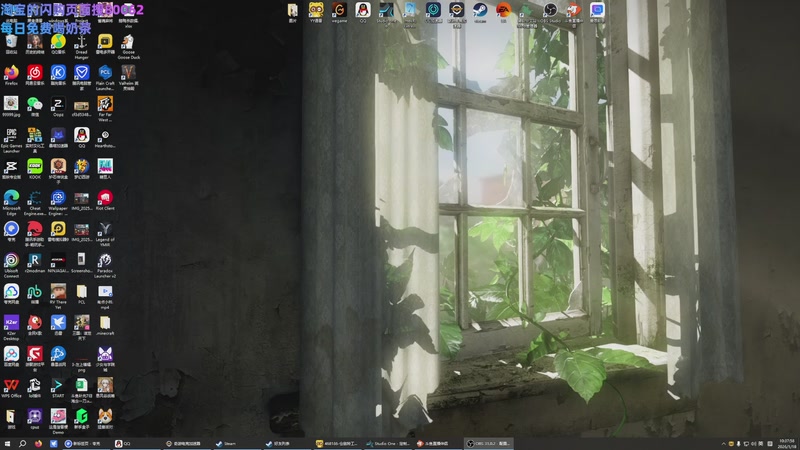This screenshot has width=800, height=450.
Task: Open Microsoft Edge desktop shortcut
Action: point(11,202)
